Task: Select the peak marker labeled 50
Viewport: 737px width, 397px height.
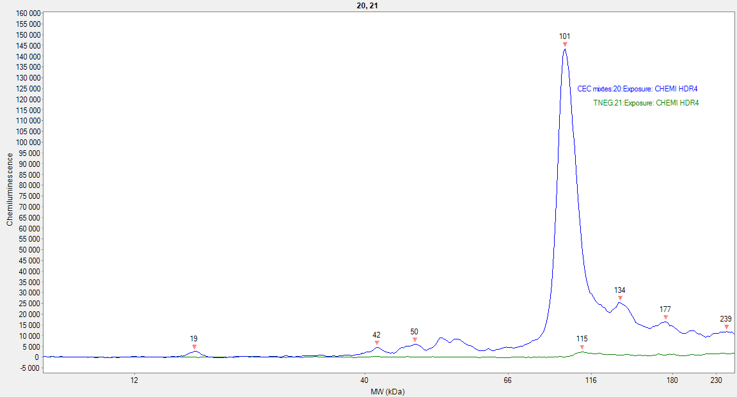Action: 415,340
